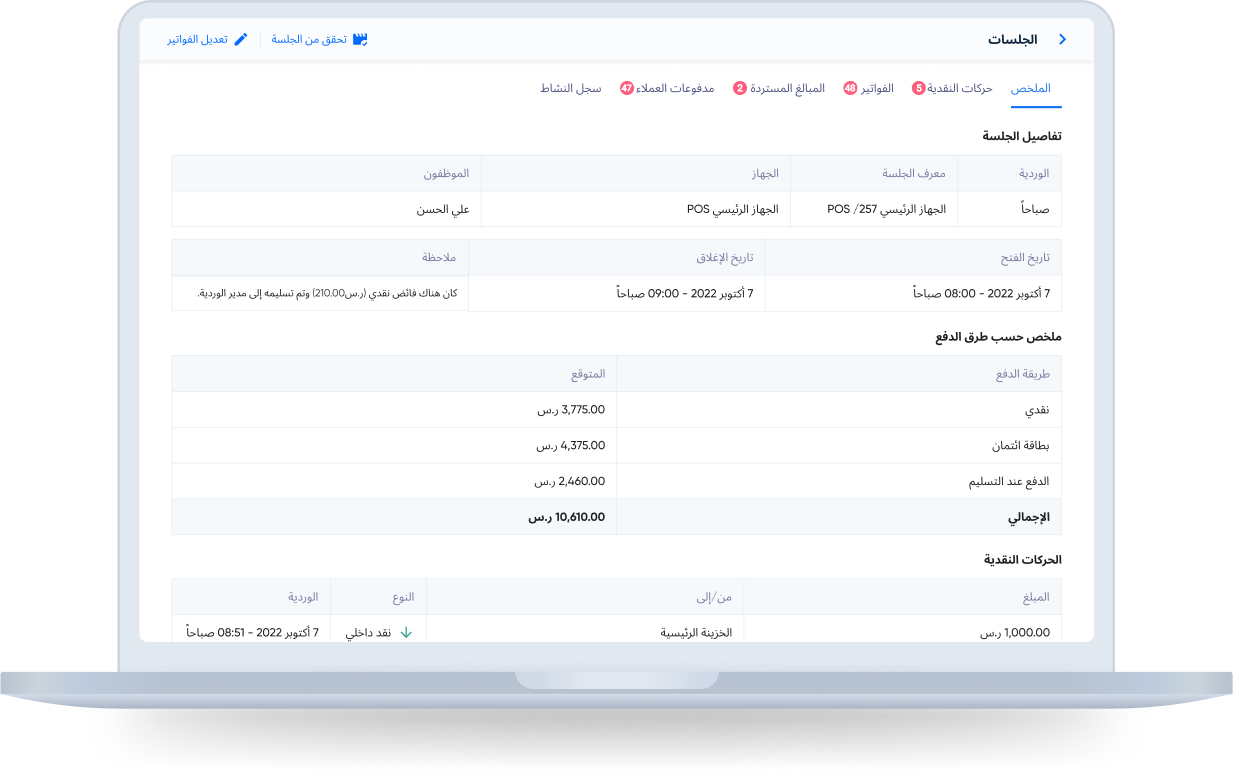
Task: Click the green down arrow by نقد داخلي
Action: tap(405, 633)
